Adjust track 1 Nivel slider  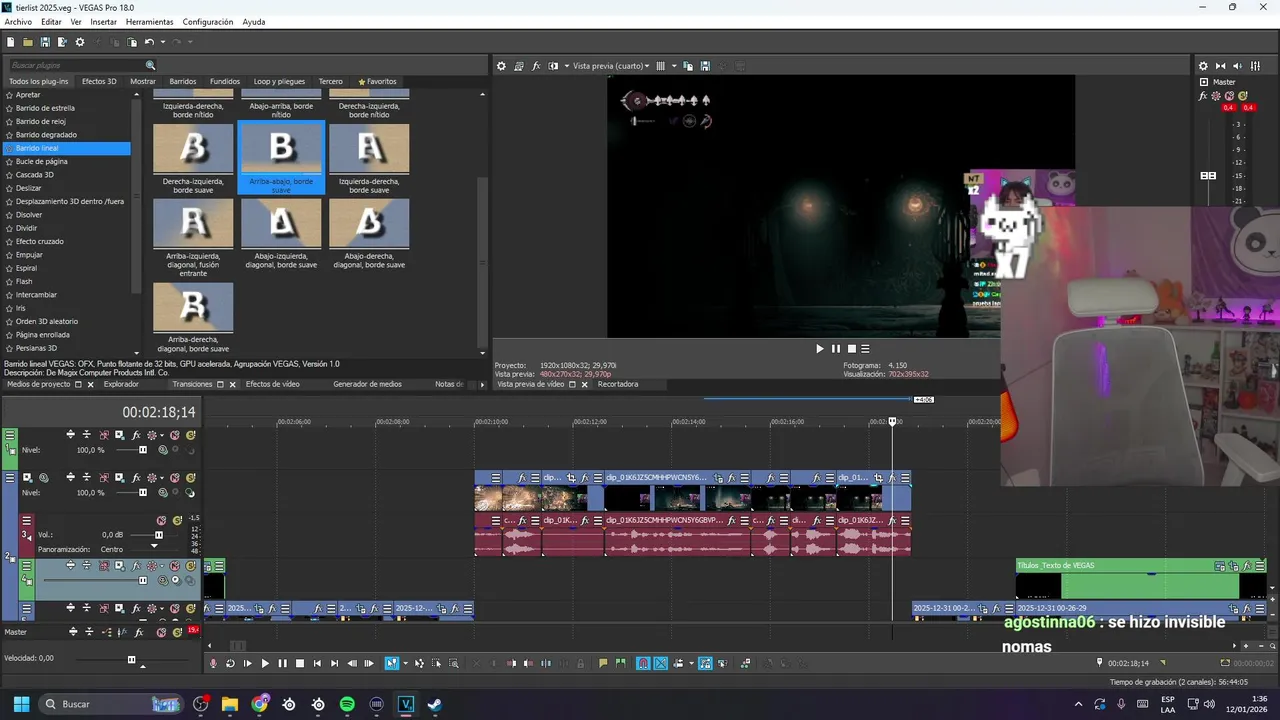(143, 450)
